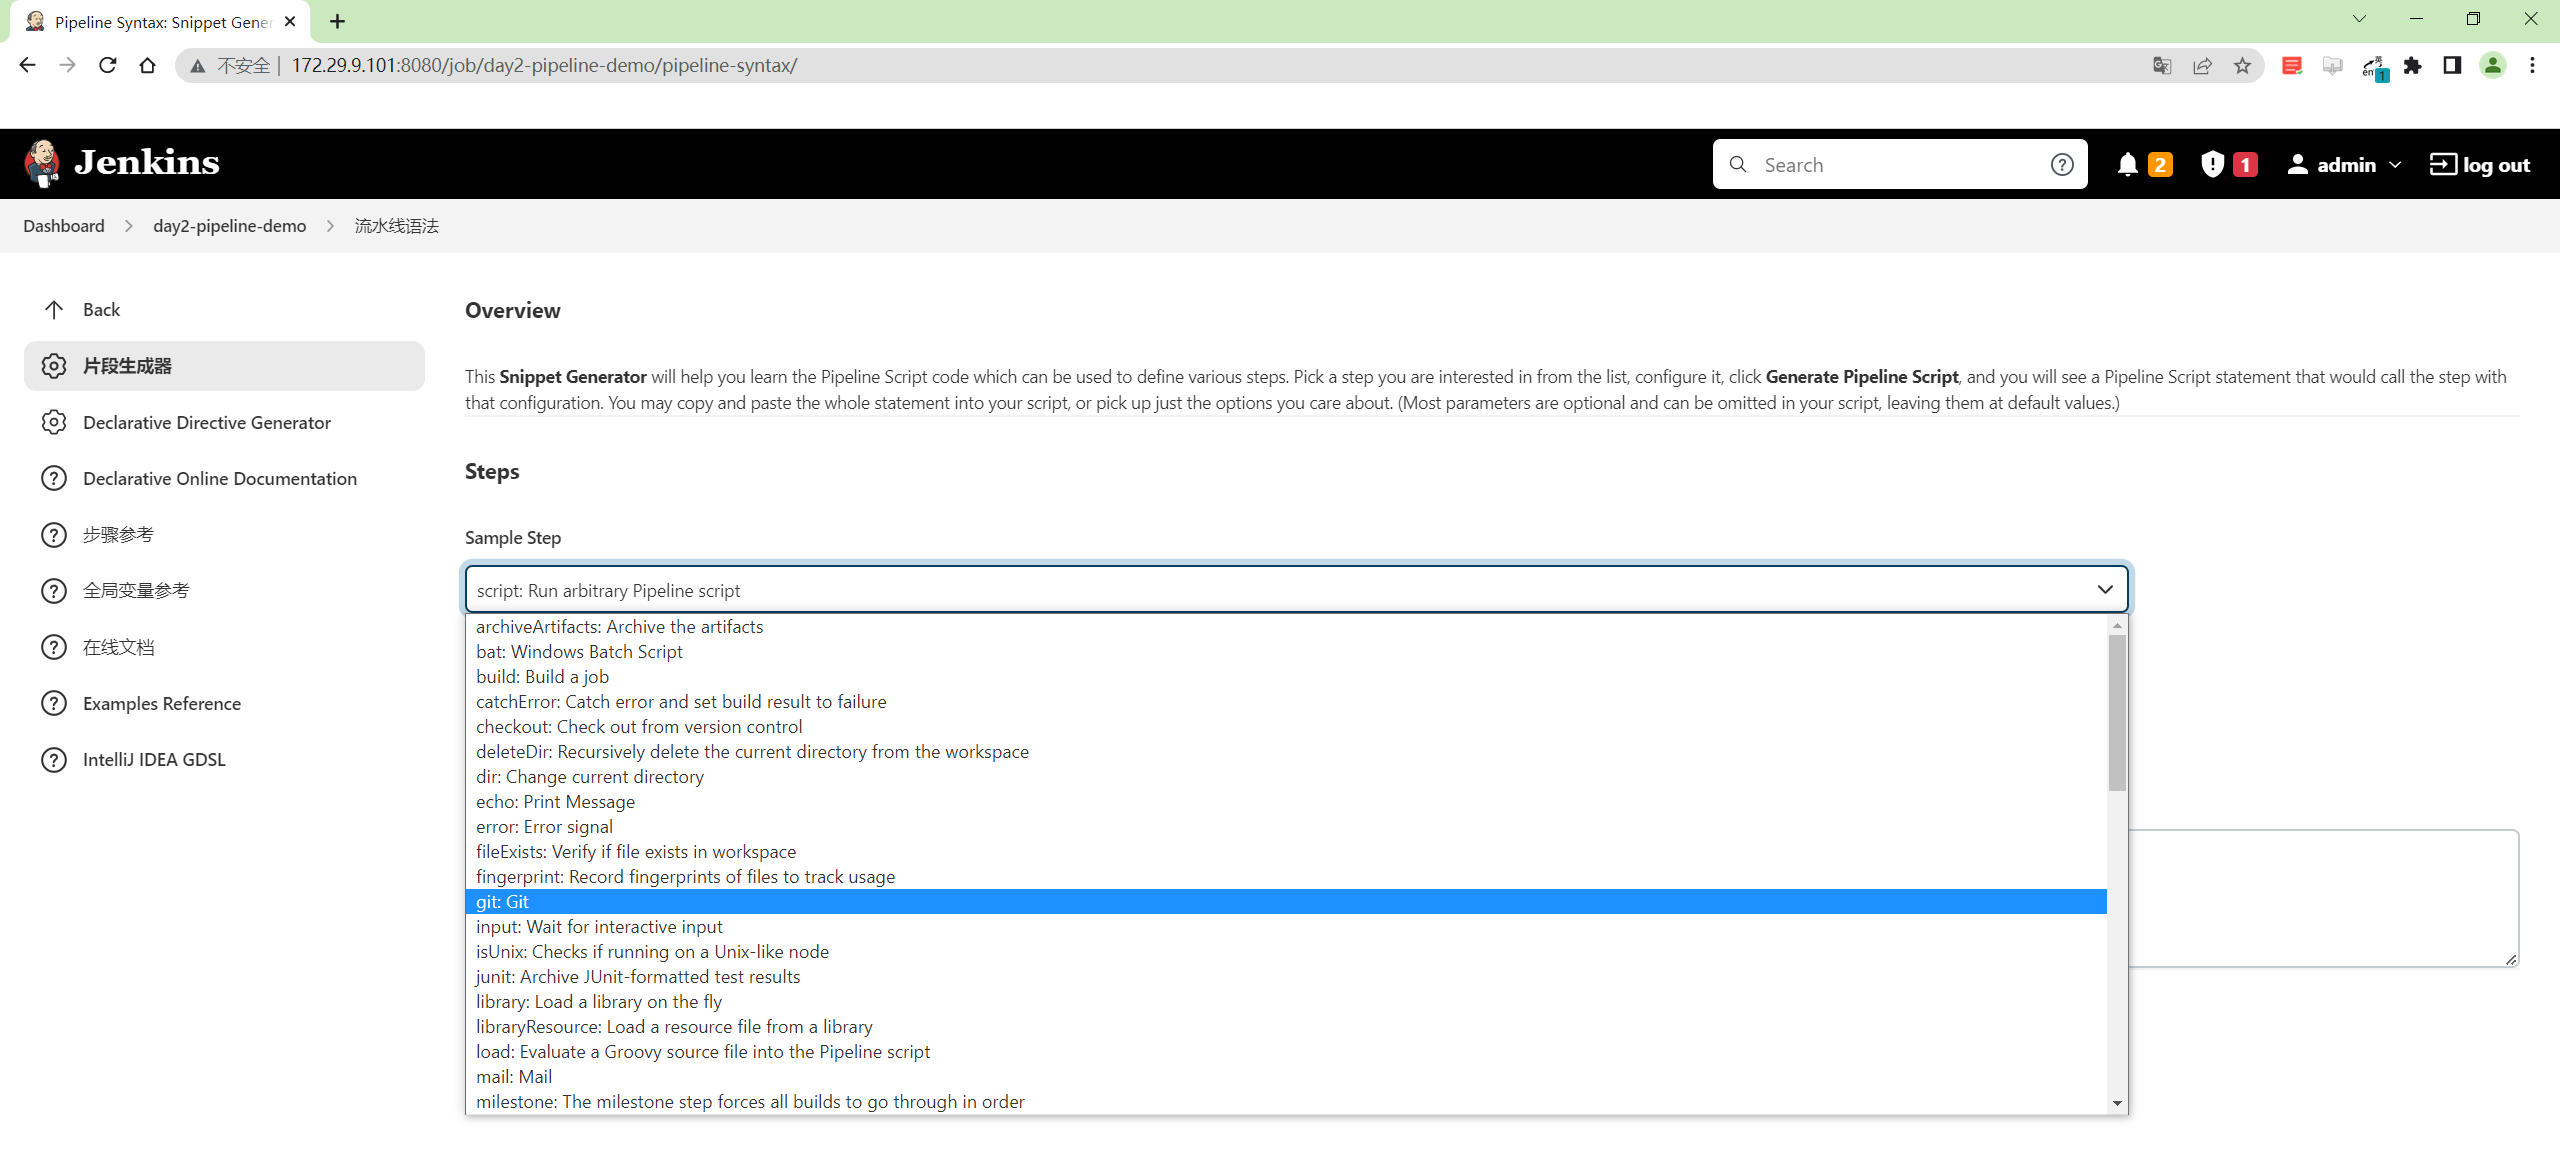Open the Chrome profile avatar
This screenshot has height=1171, width=2560.
click(2493, 65)
